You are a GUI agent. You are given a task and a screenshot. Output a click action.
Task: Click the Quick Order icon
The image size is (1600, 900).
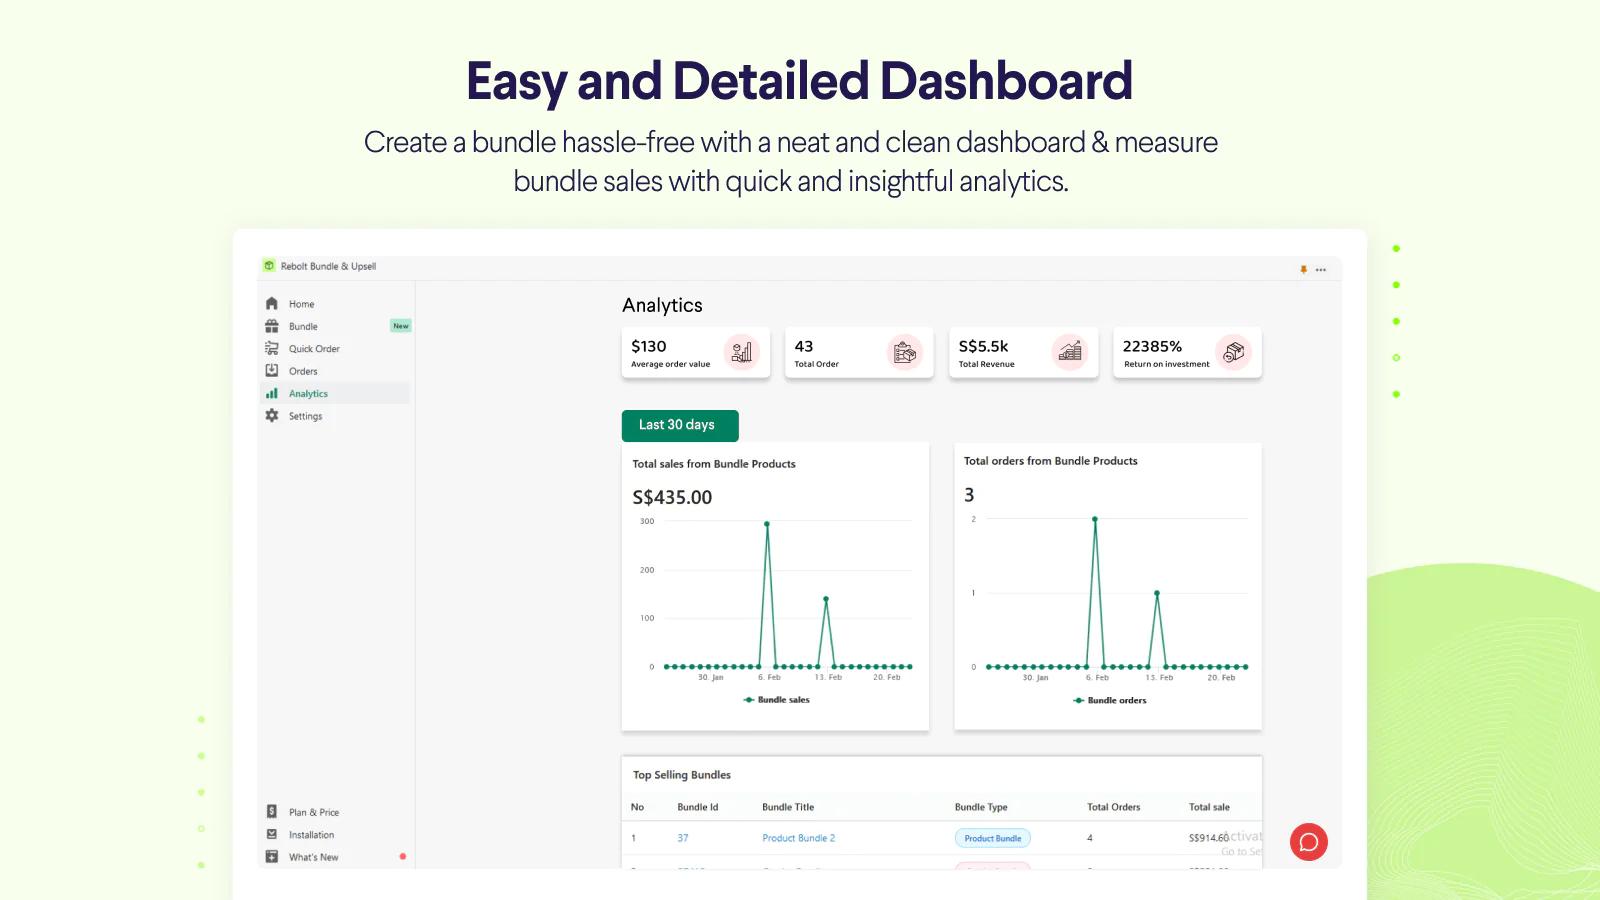tap(271, 348)
